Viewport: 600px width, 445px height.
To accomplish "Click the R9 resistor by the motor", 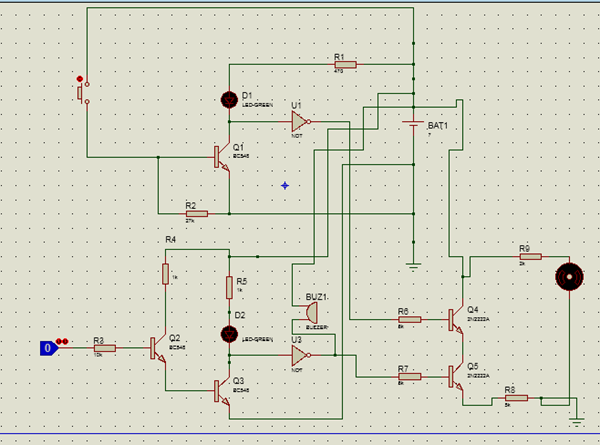I will [x=530, y=256].
